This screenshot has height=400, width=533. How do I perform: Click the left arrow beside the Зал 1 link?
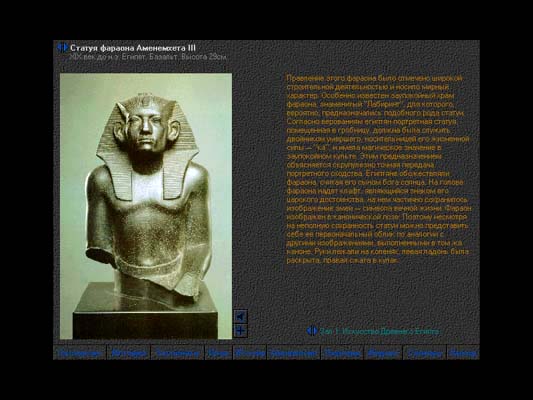pyautogui.click(x=309, y=331)
